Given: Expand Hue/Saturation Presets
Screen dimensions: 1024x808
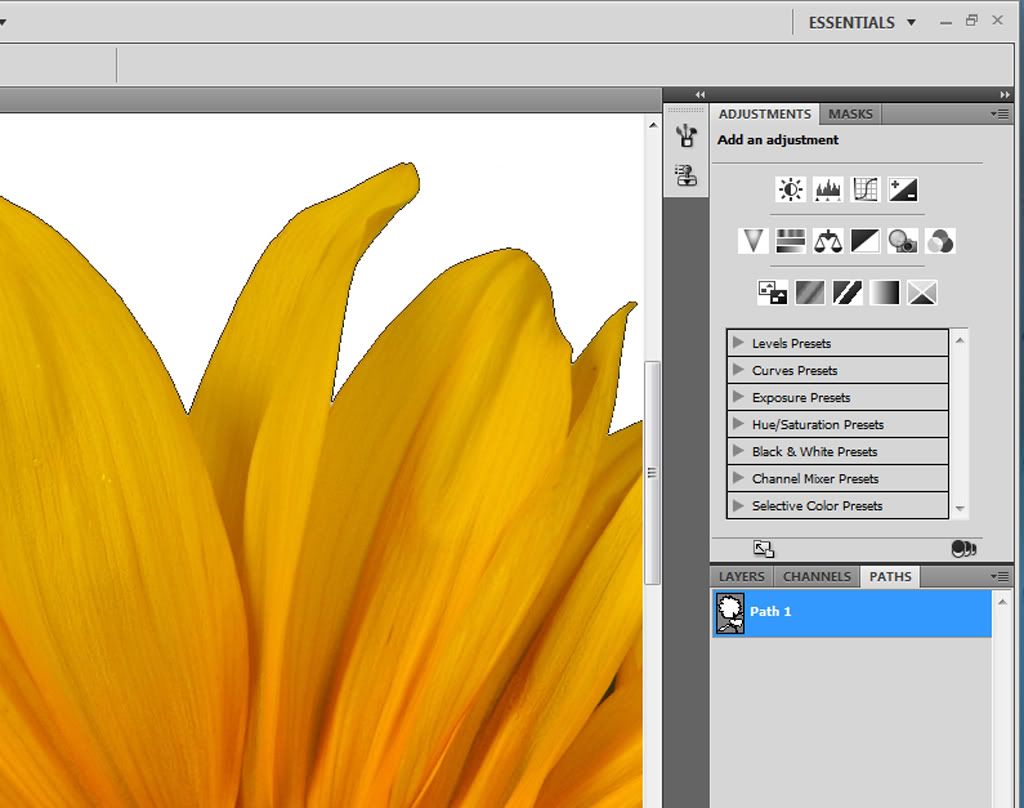Looking at the screenshot, I should tap(738, 424).
